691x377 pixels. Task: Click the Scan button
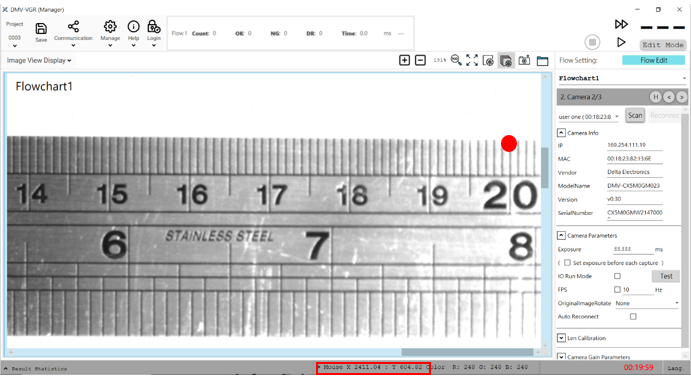pyautogui.click(x=635, y=116)
